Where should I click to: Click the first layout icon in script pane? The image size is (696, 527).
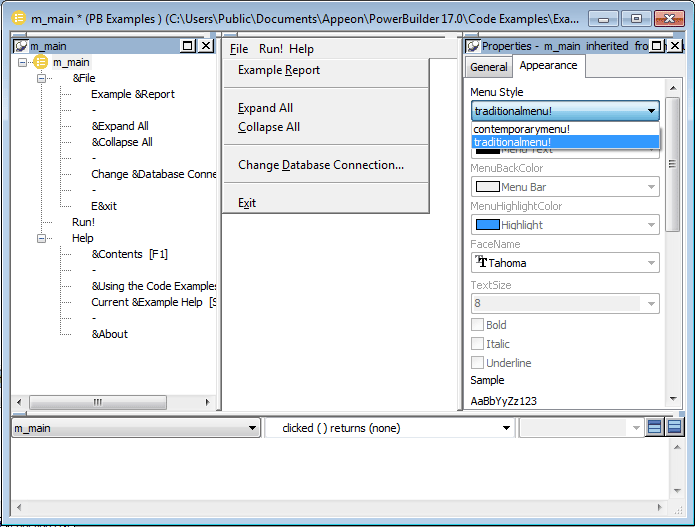(x=655, y=428)
